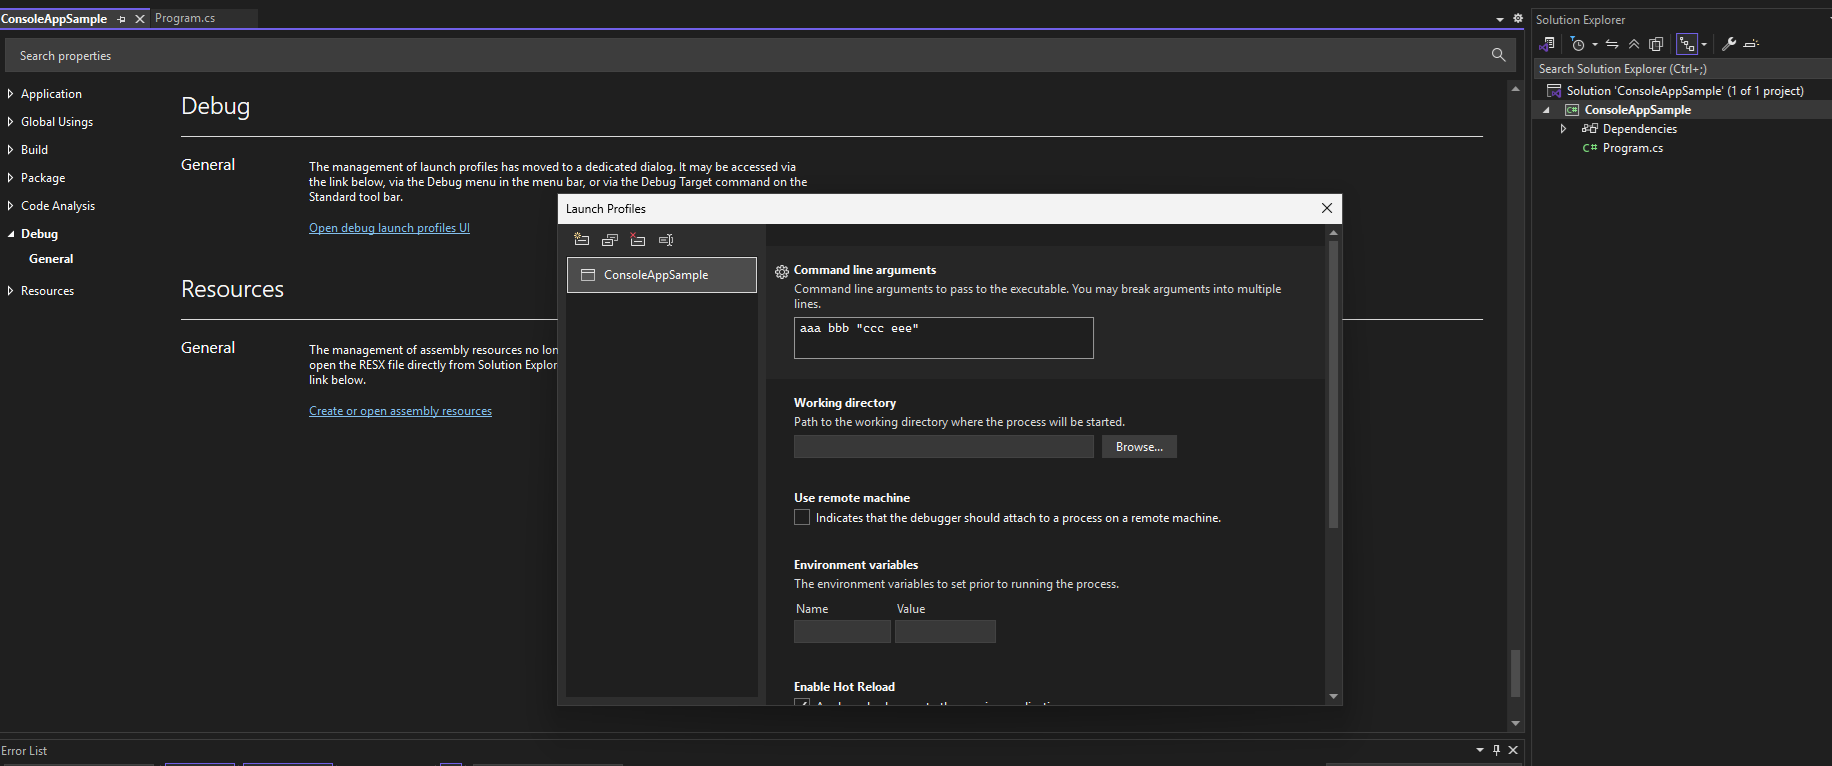The width and height of the screenshot is (1832, 766).
Task: Expand the Package properties section
Action: tap(10, 178)
